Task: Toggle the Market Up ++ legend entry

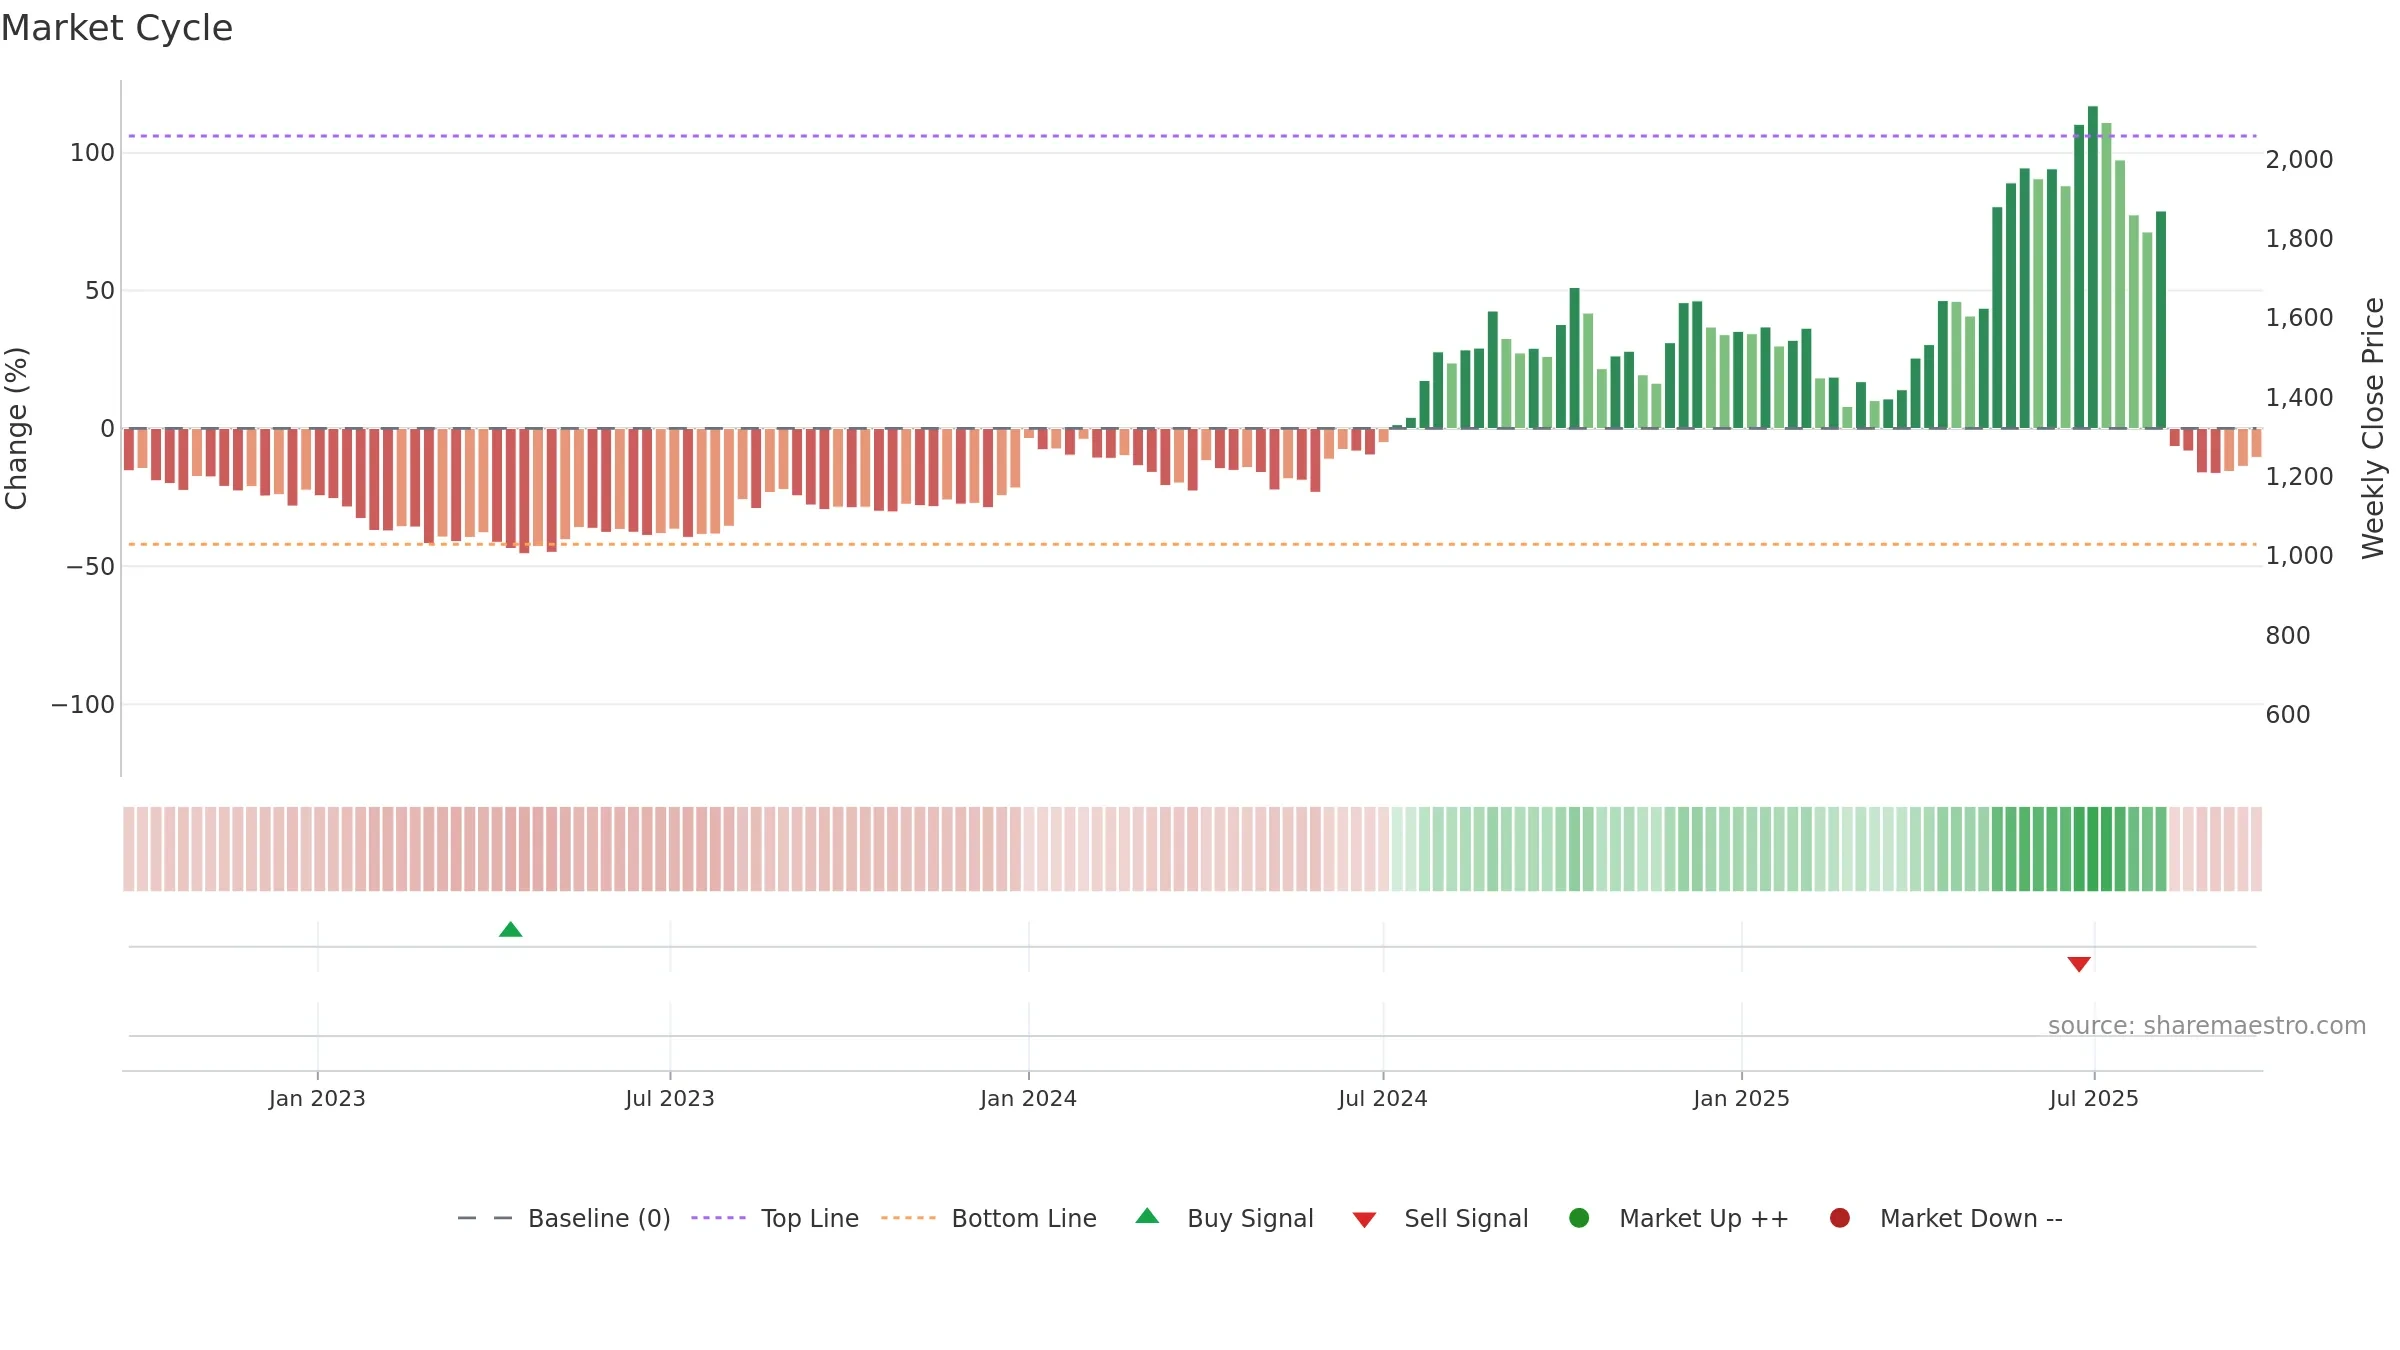Action: click(x=1679, y=1218)
